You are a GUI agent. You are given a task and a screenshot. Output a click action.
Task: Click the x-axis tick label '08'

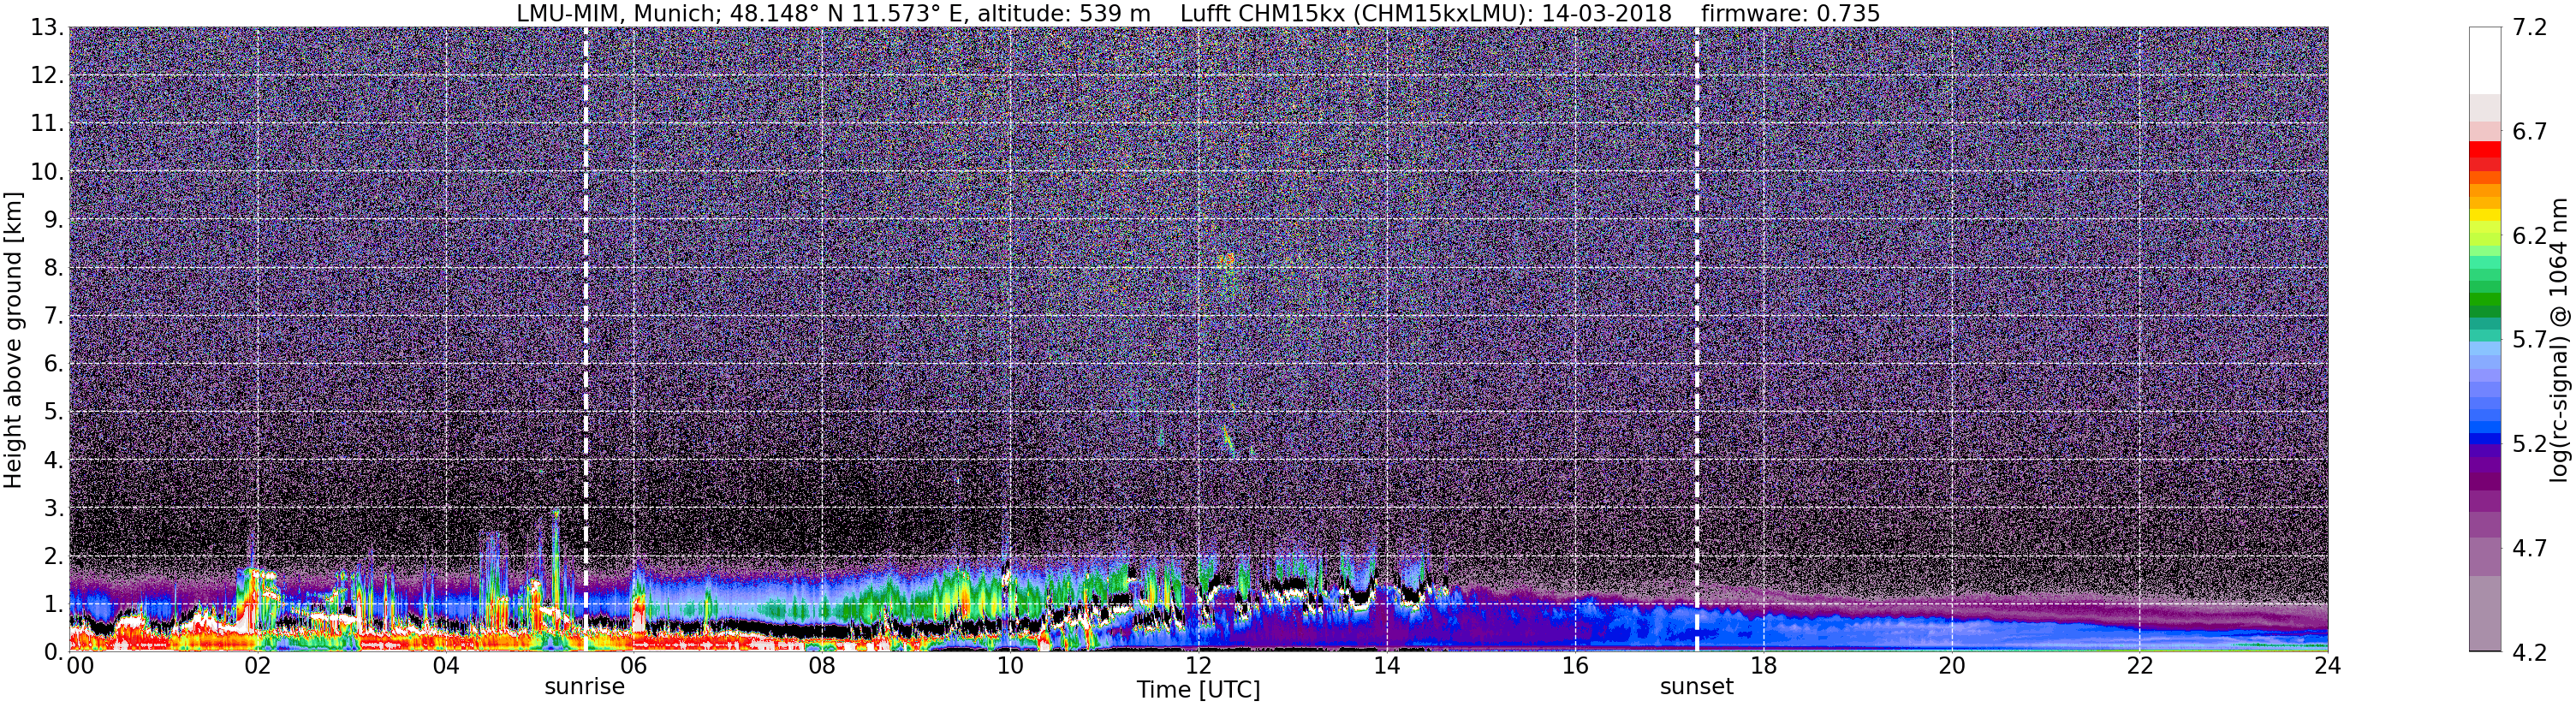click(x=822, y=666)
